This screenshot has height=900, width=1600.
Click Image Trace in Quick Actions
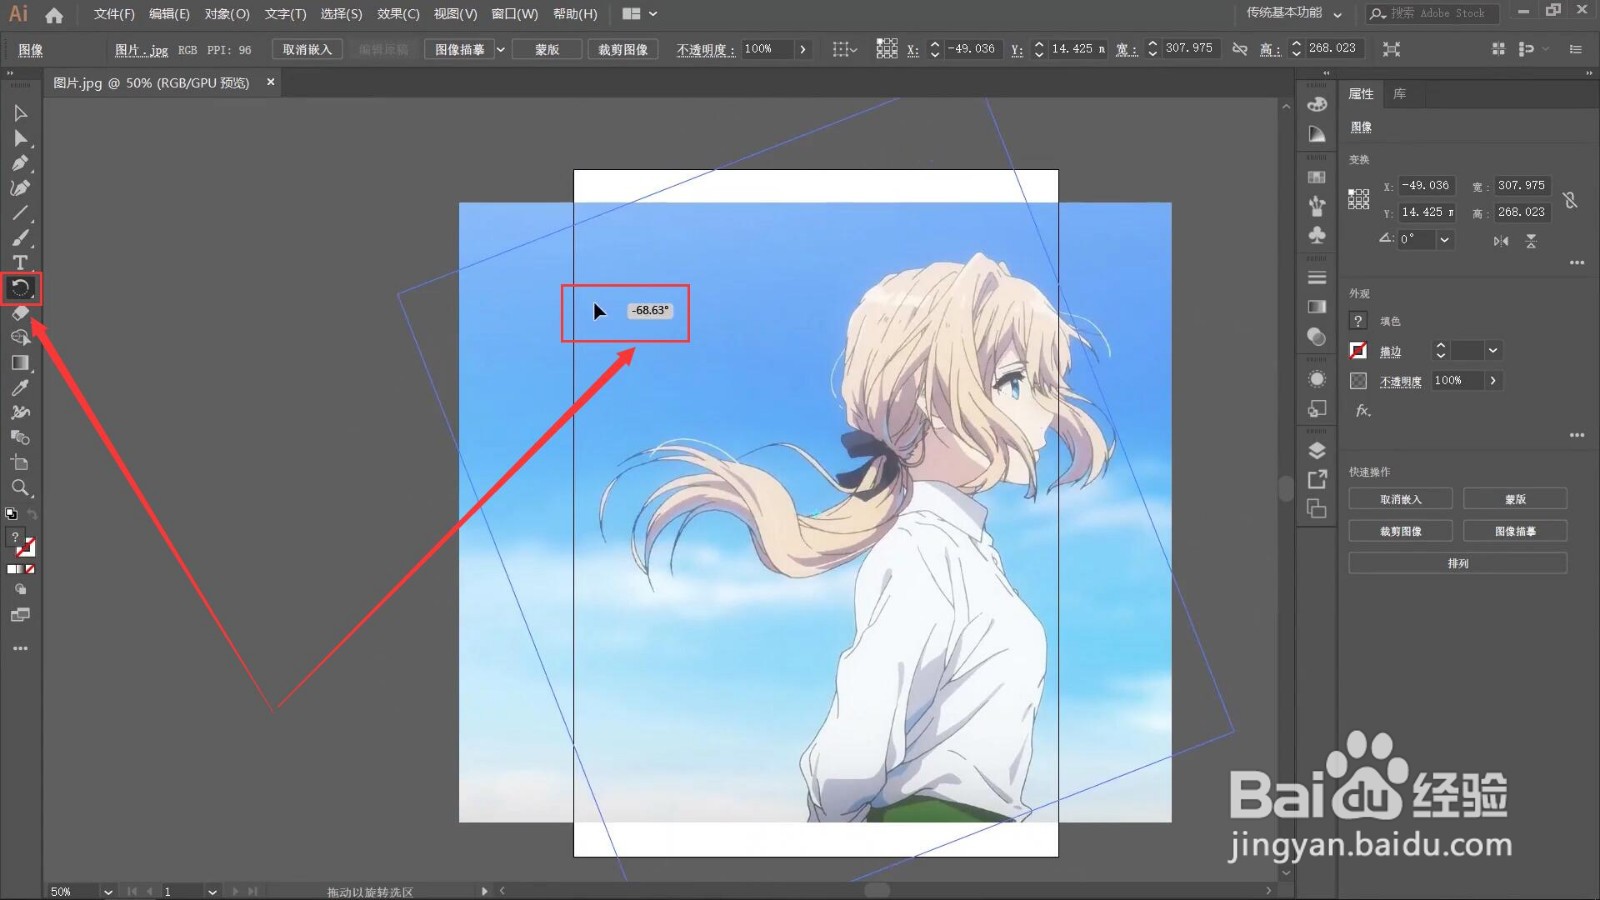click(x=1515, y=531)
